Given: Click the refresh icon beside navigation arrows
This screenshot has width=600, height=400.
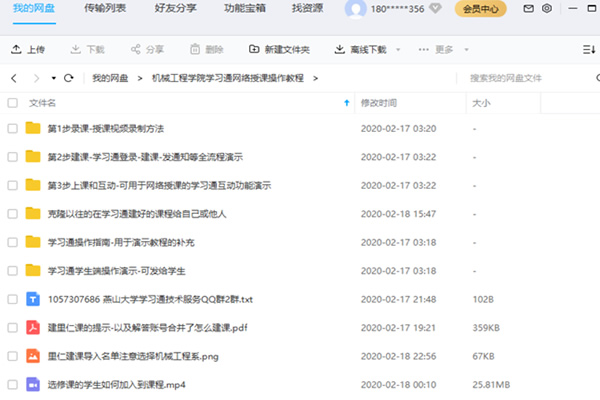Looking at the screenshot, I should (68, 77).
